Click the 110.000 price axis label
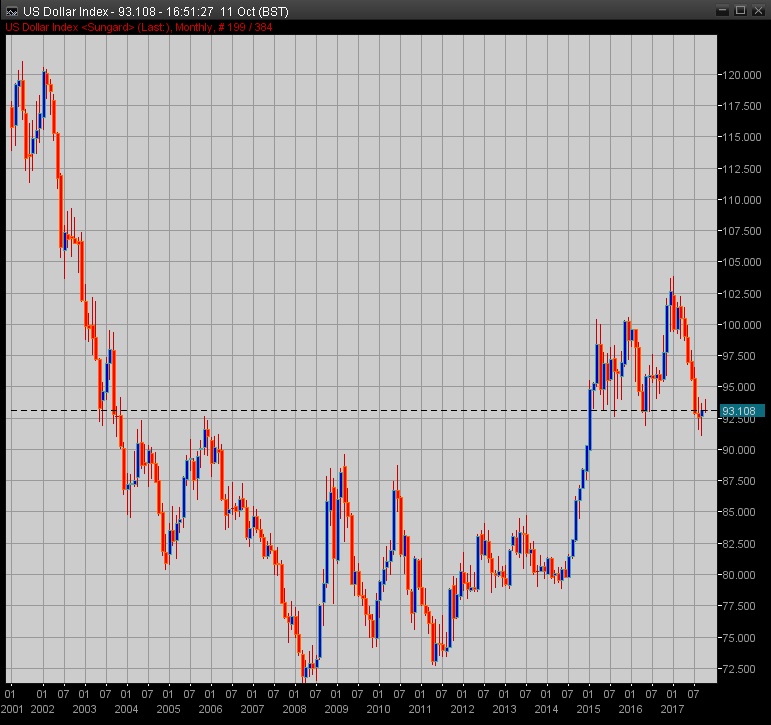This screenshot has height=725, width=771. [739, 200]
